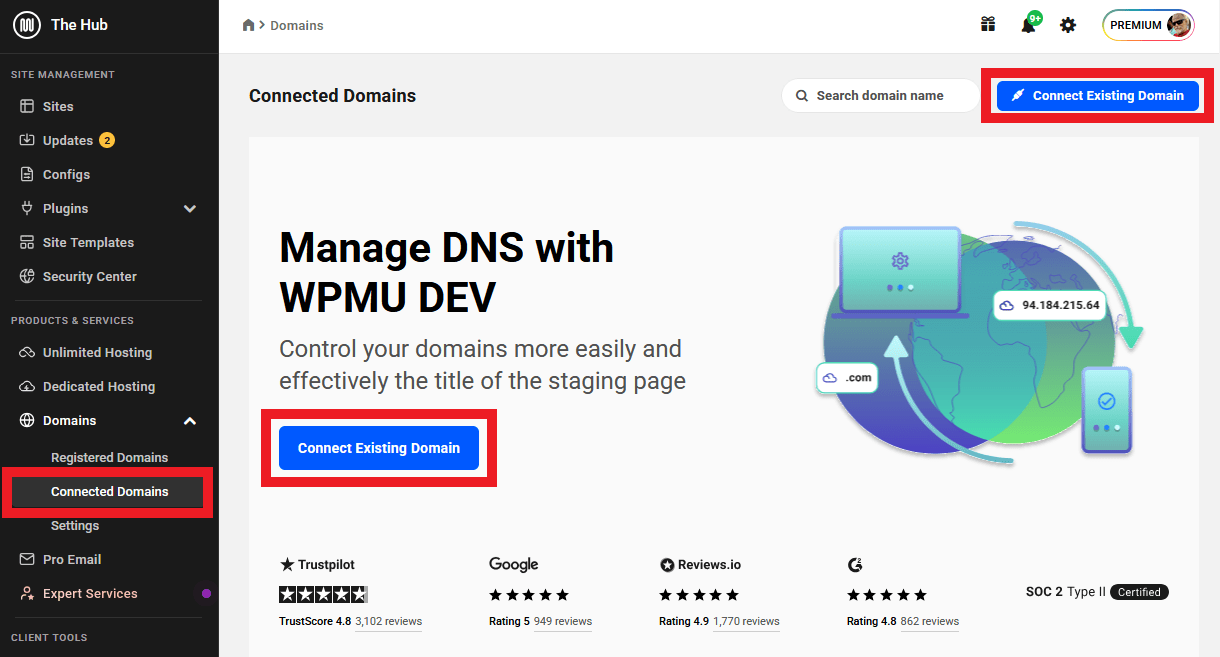The image size is (1220, 657).
Task: Click the Pro Email envelope icon
Action: click(x=27, y=559)
